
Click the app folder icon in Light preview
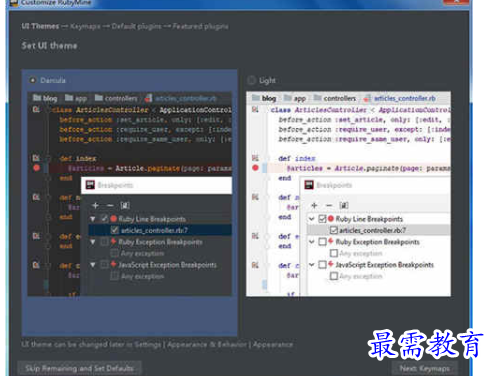tap(288, 98)
